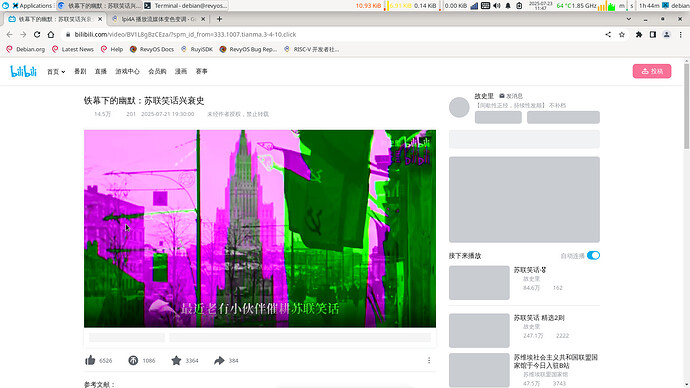The image size is (690, 388).
Task: Open the browser home page
Action: [x=51, y=34]
